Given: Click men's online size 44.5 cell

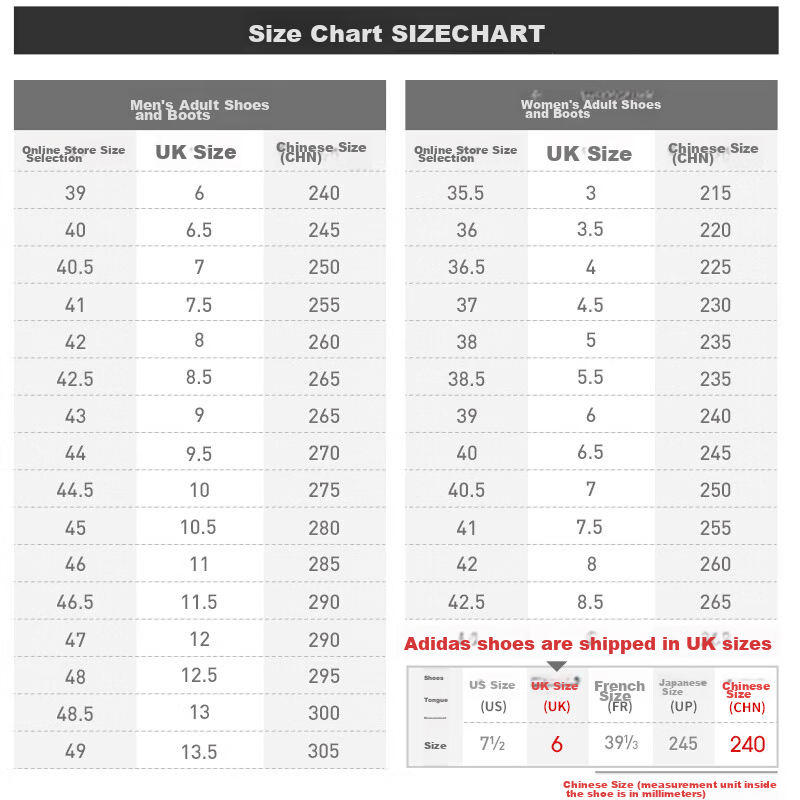Looking at the screenshot, I should 75,490.
